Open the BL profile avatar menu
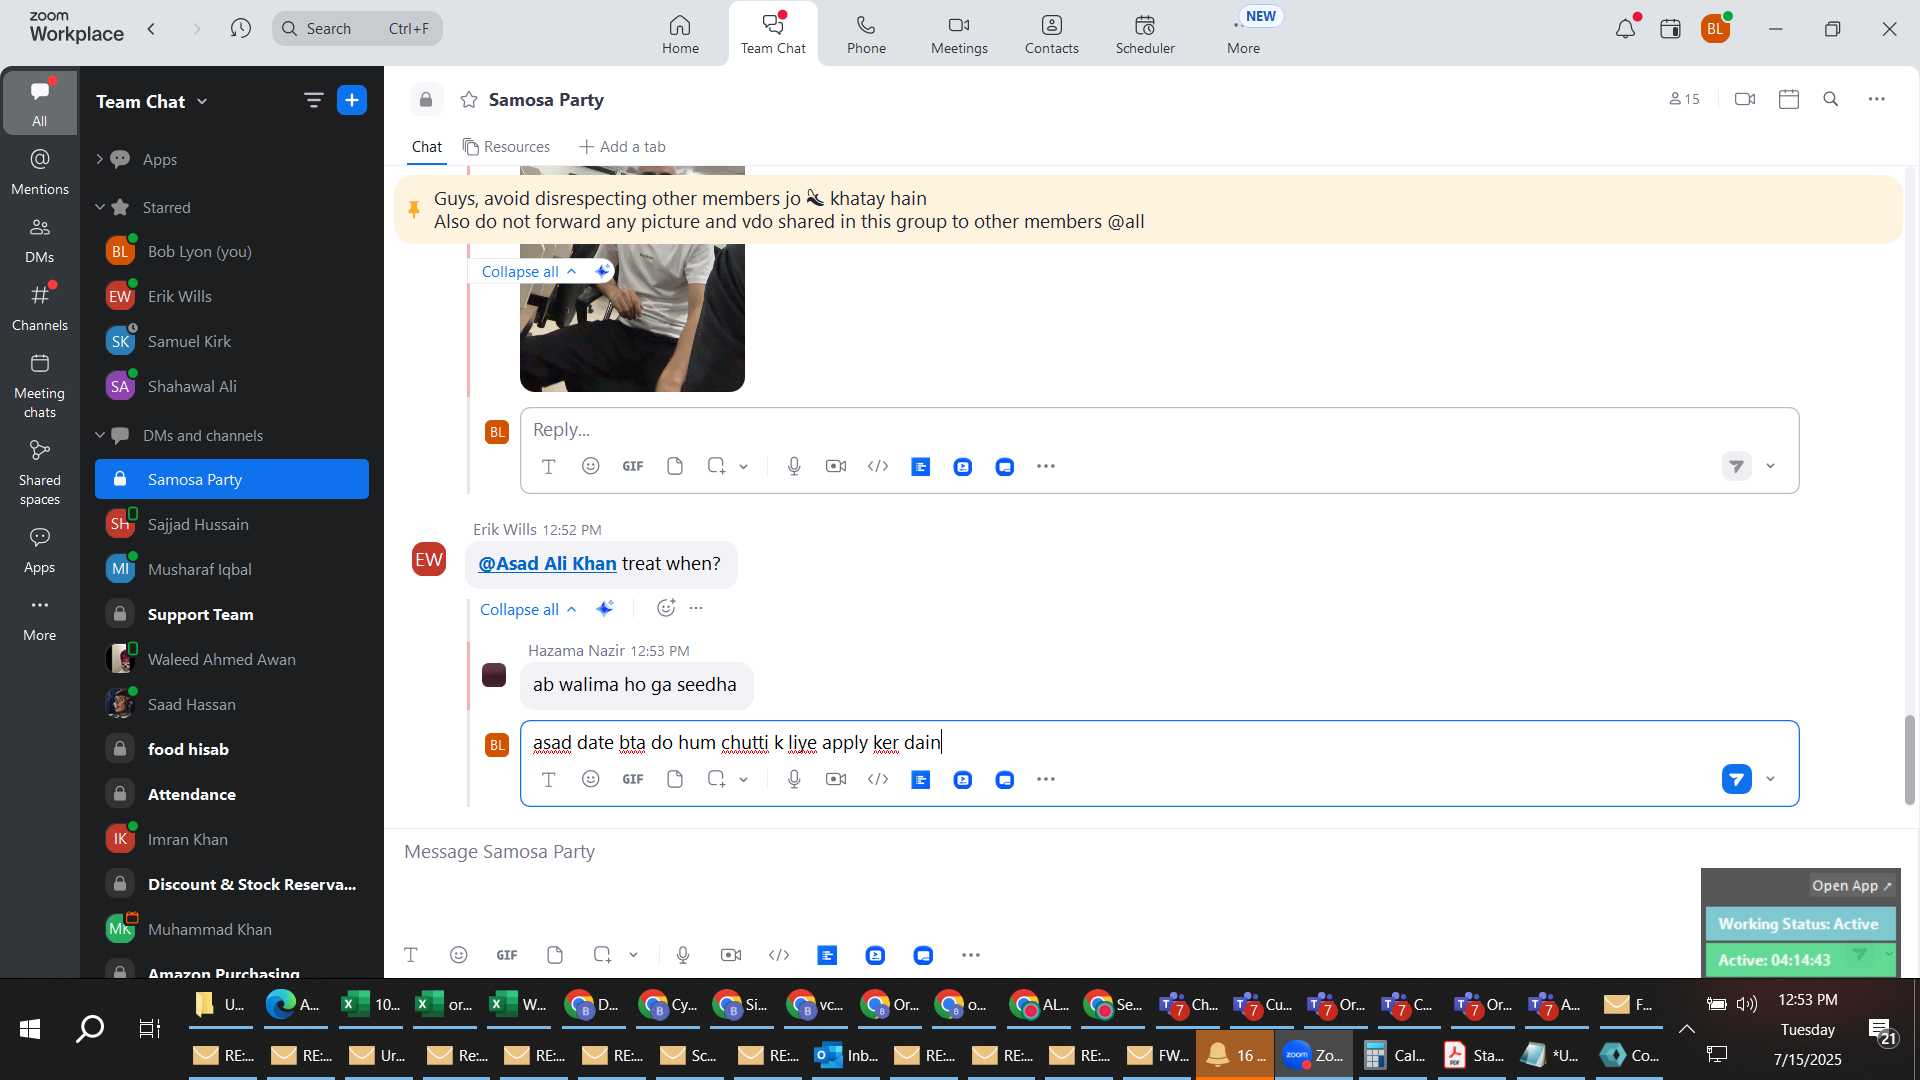This screenshot has height=1080, width=1920. pyautogui.click(x=1716, y=29)
